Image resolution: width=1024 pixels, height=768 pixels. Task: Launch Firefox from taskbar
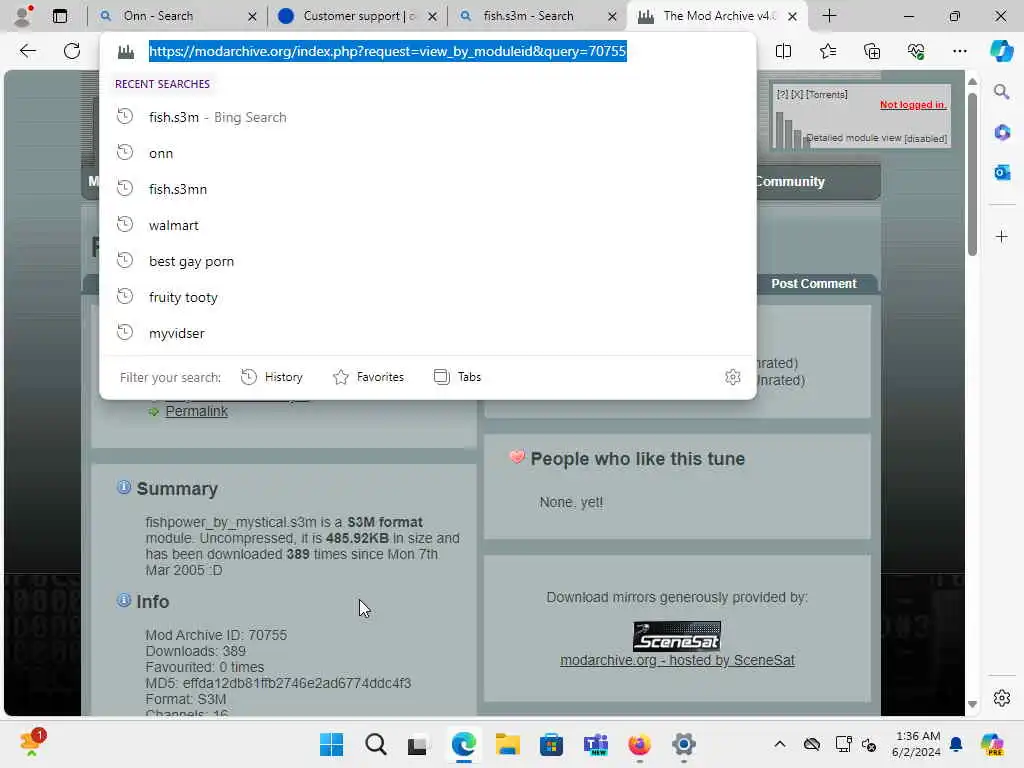coord(639,744)
